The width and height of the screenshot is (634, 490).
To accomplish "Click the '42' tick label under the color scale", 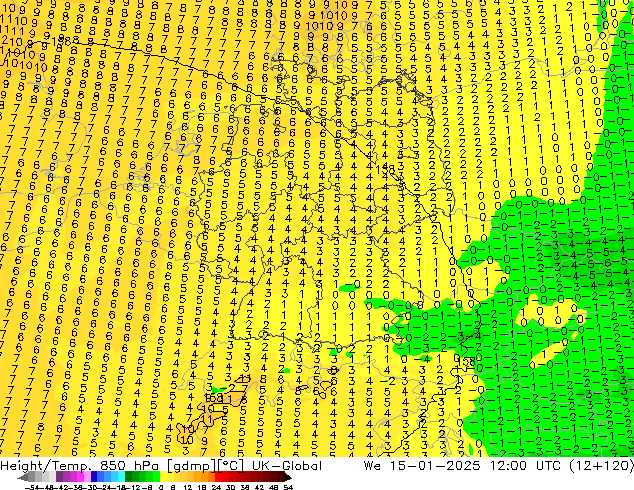I will point(259,487).
